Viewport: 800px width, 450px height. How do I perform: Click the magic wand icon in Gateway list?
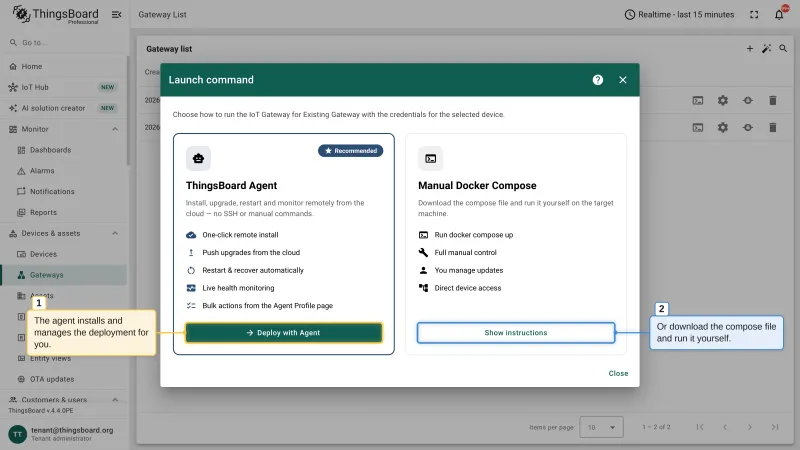tap(766, 48)
